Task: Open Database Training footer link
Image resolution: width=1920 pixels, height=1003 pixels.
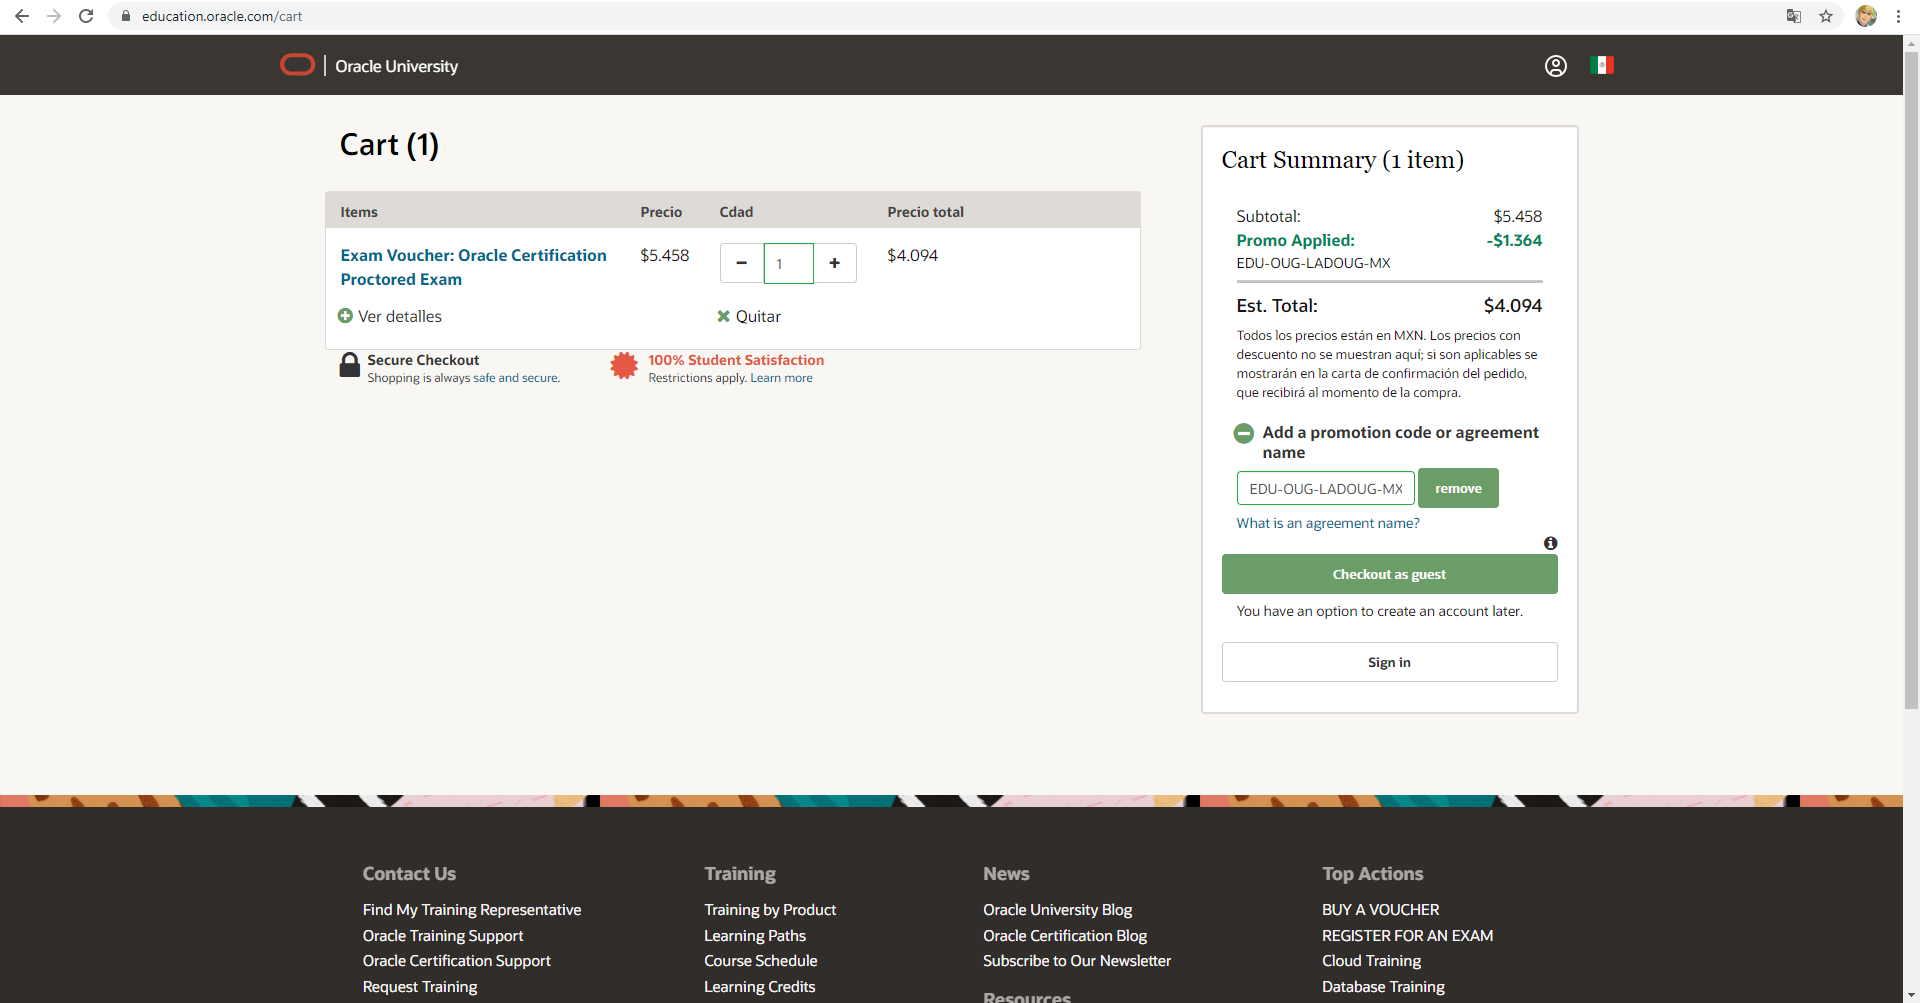Action: pos(1384,987)
